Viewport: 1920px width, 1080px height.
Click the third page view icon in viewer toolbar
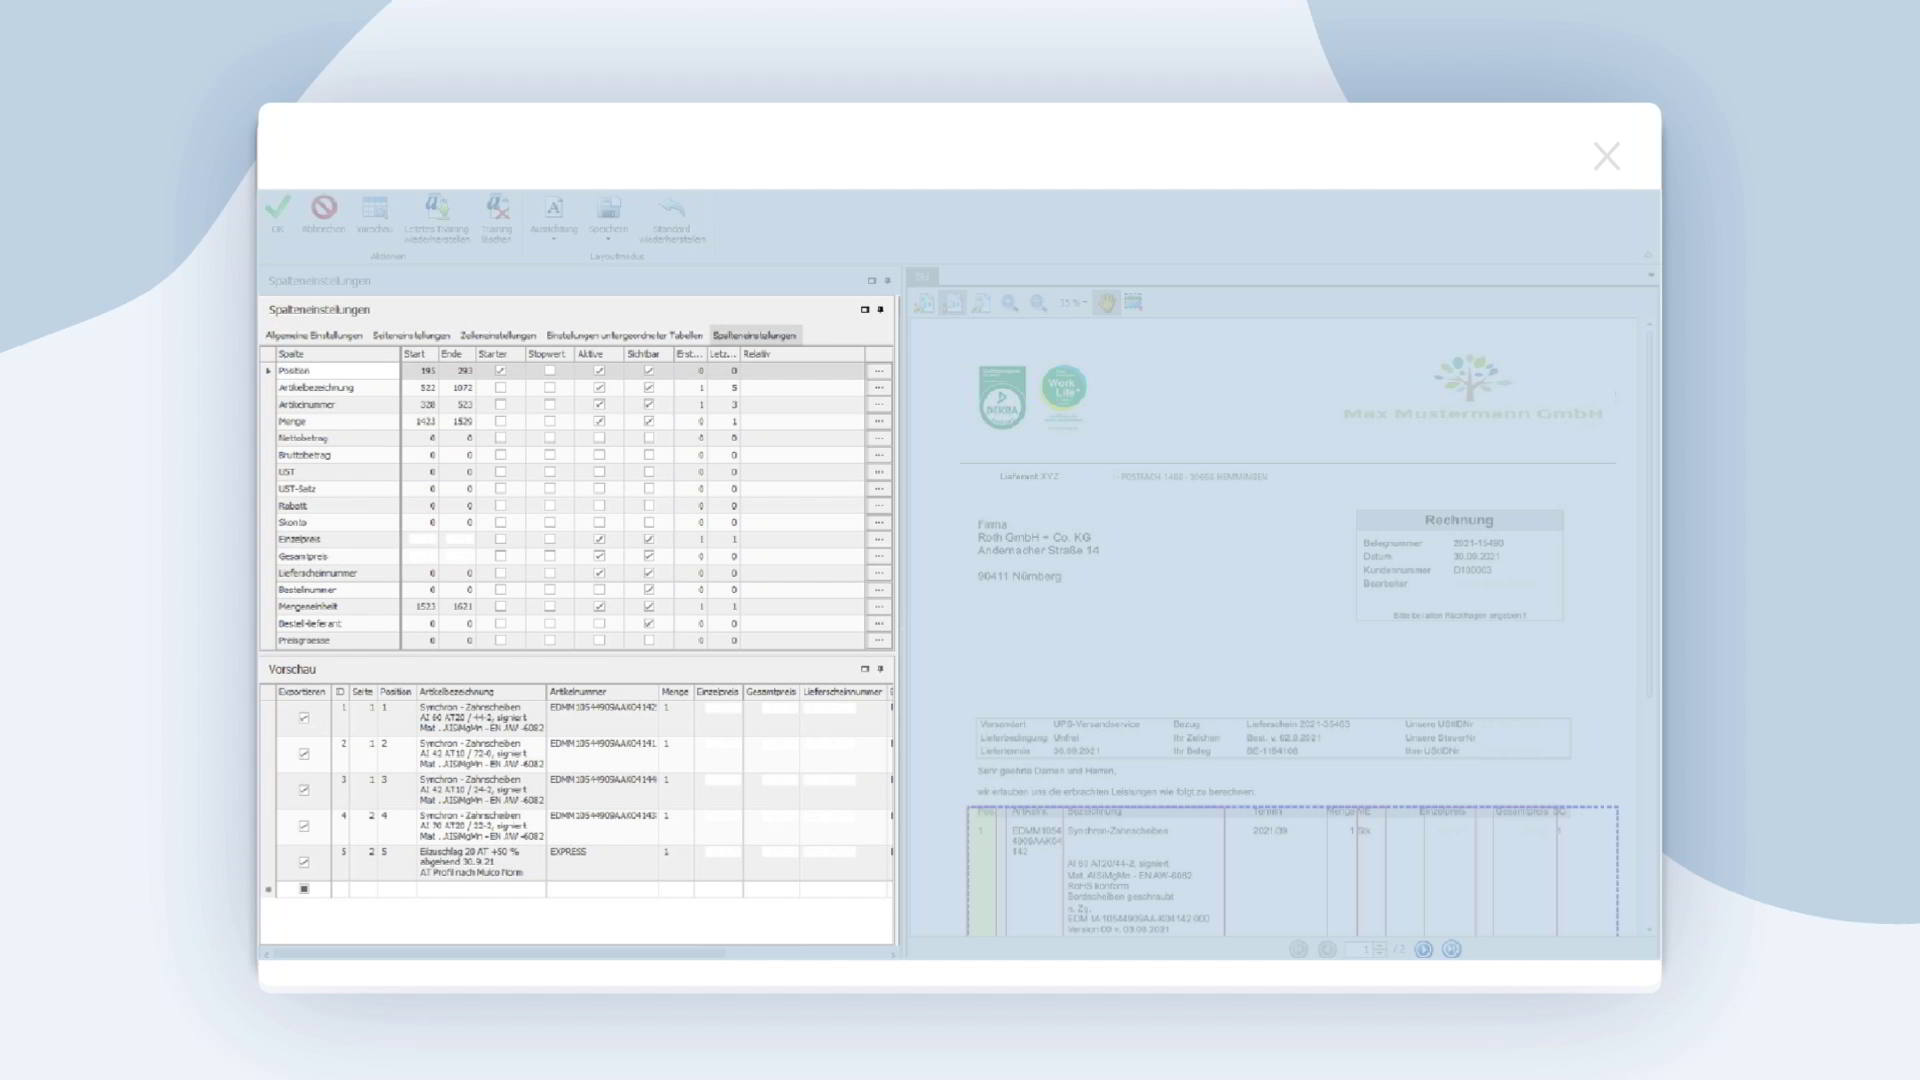coord(981,303)
